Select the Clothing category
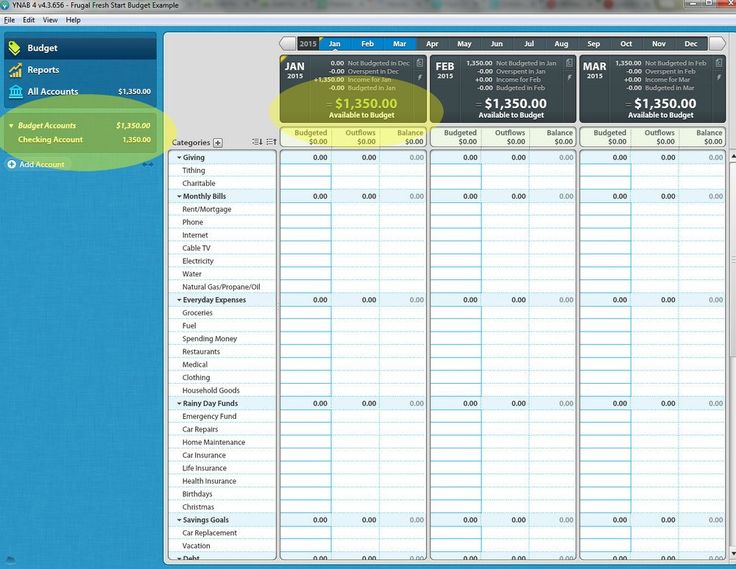 (x=196, y=377)
